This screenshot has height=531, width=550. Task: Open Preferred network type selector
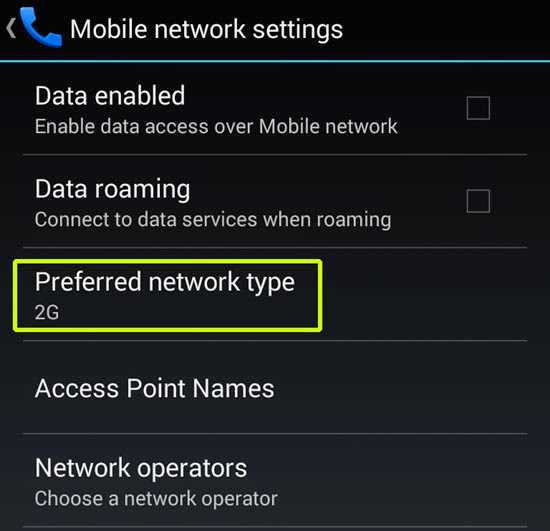(x=275, y=294)
